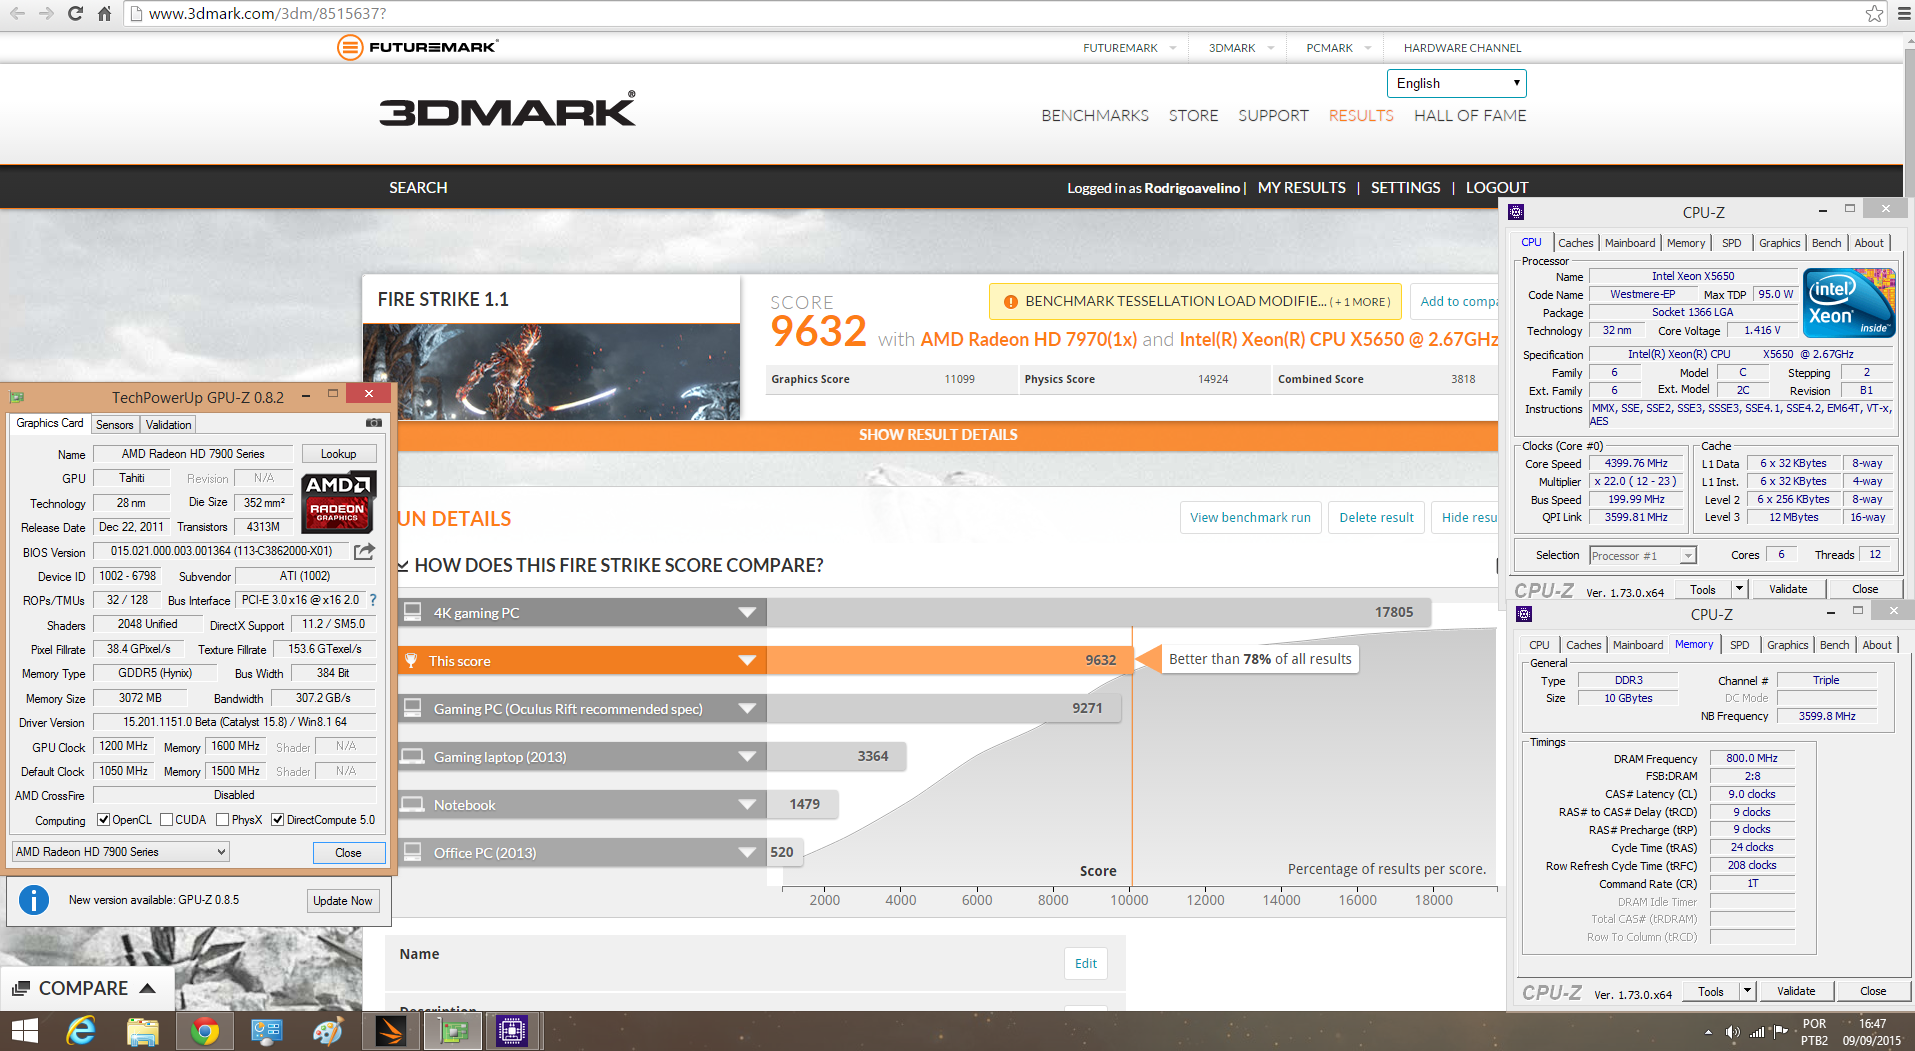Click the AMD Radeon Graphics logo in GPU-Z
1915x1051 pixels.
tap(339, 501)
